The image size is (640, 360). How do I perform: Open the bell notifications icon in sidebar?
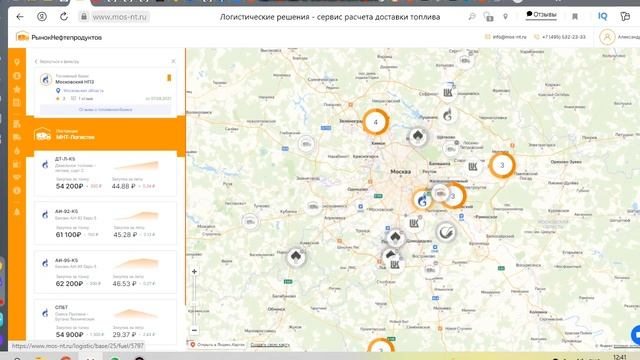click(x=17, y=212)
